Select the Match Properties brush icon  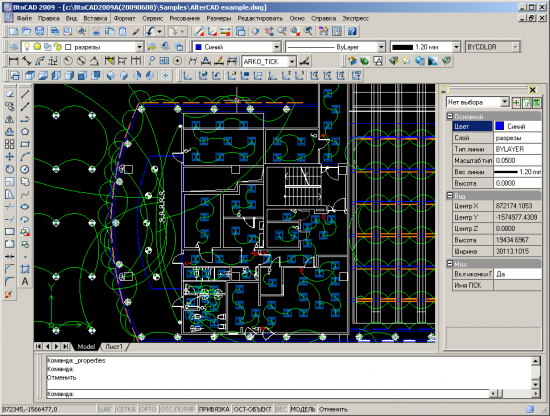(x=136, y=32)
